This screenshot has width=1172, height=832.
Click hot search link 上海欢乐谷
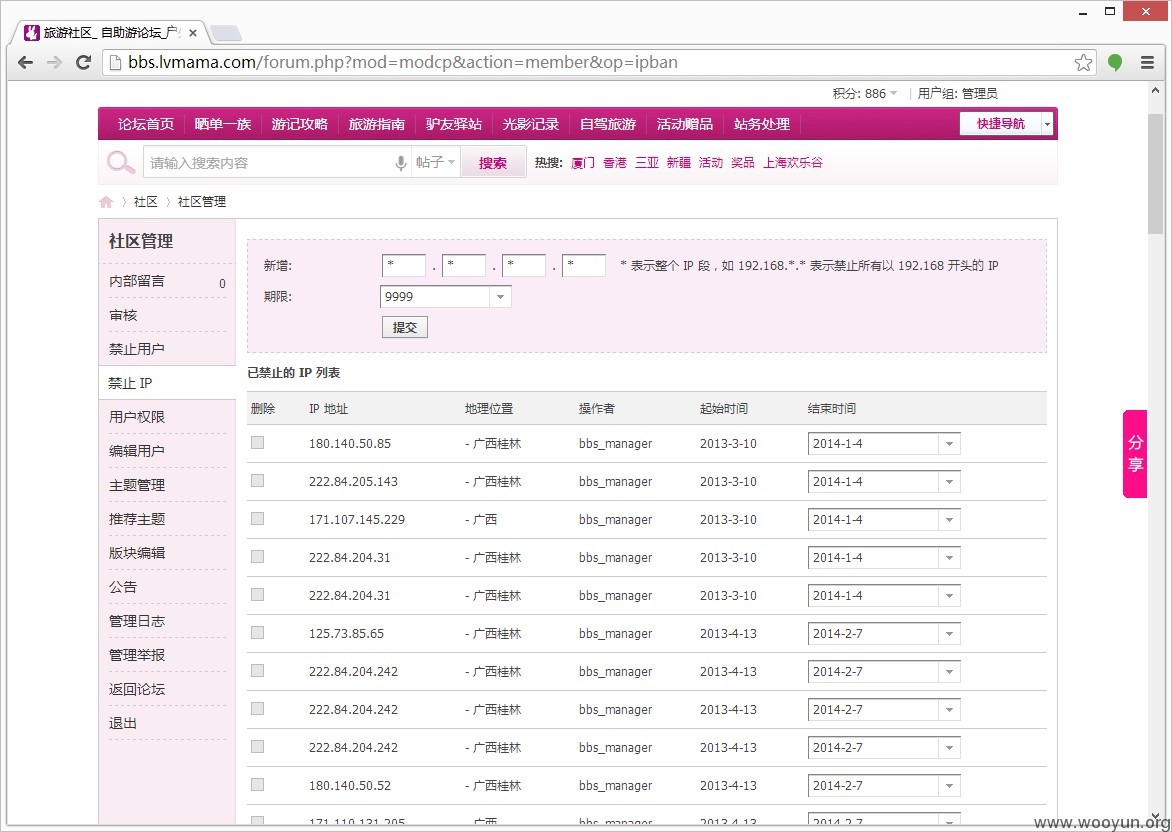(792, 163)
